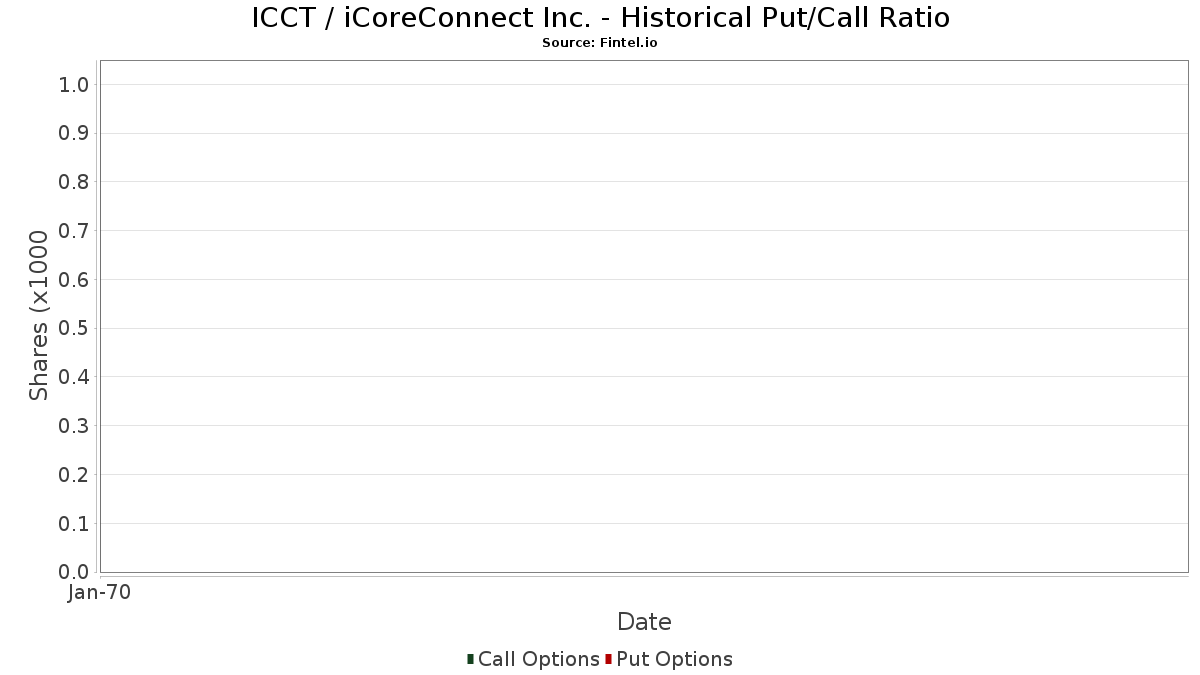The height and width of the screenshot is (675, 1200).
Task: Select the 0.6 y-axis tick label
Action: click(x=74, y=280)
